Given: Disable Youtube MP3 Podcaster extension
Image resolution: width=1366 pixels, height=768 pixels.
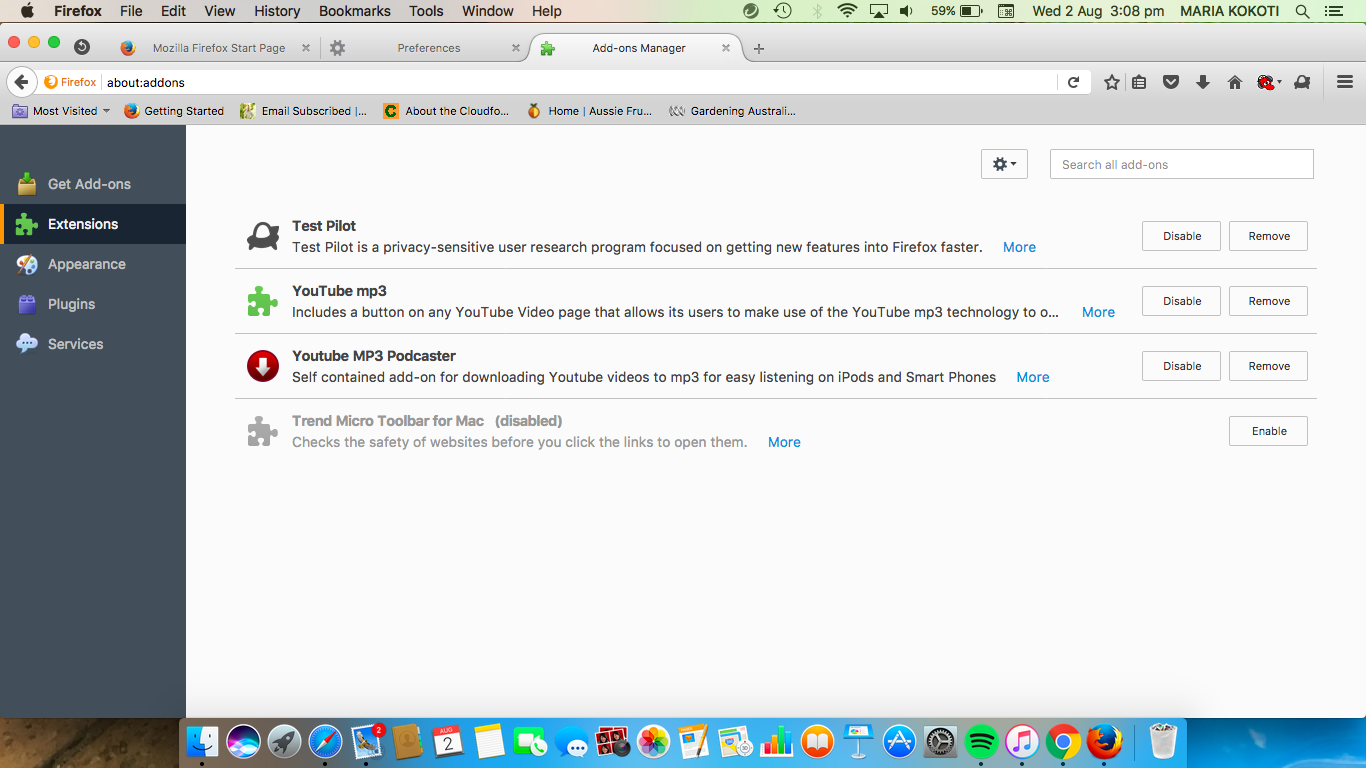Looking at the screenshot, I should (x=1182, y=366).
